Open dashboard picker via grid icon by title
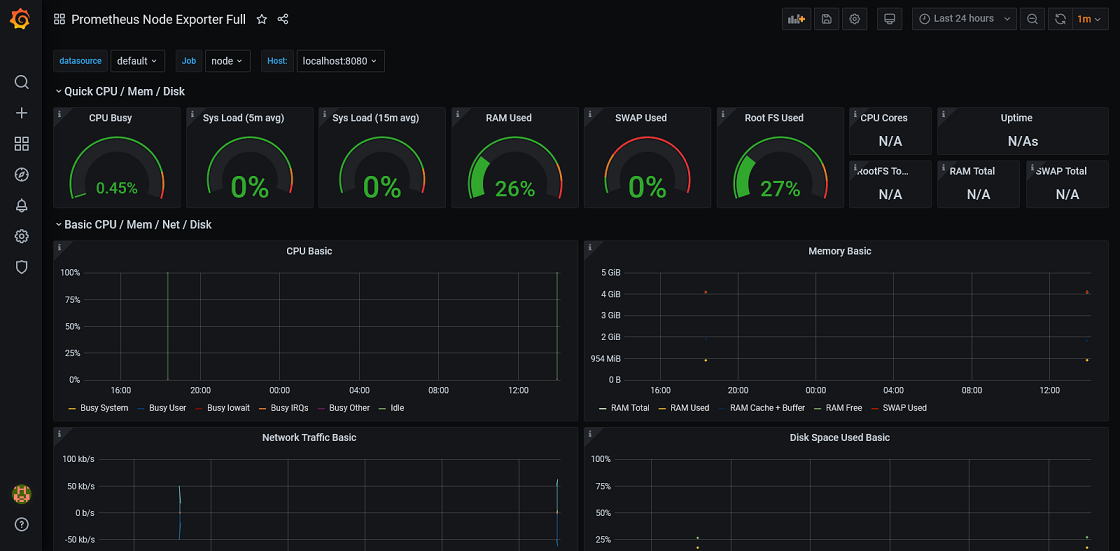This screenshot has height=551, width=1120. tap(59, 19)
